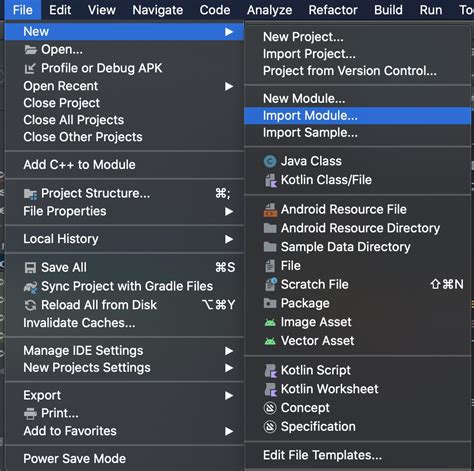Select Project from Version Control...

click(358, 71)
